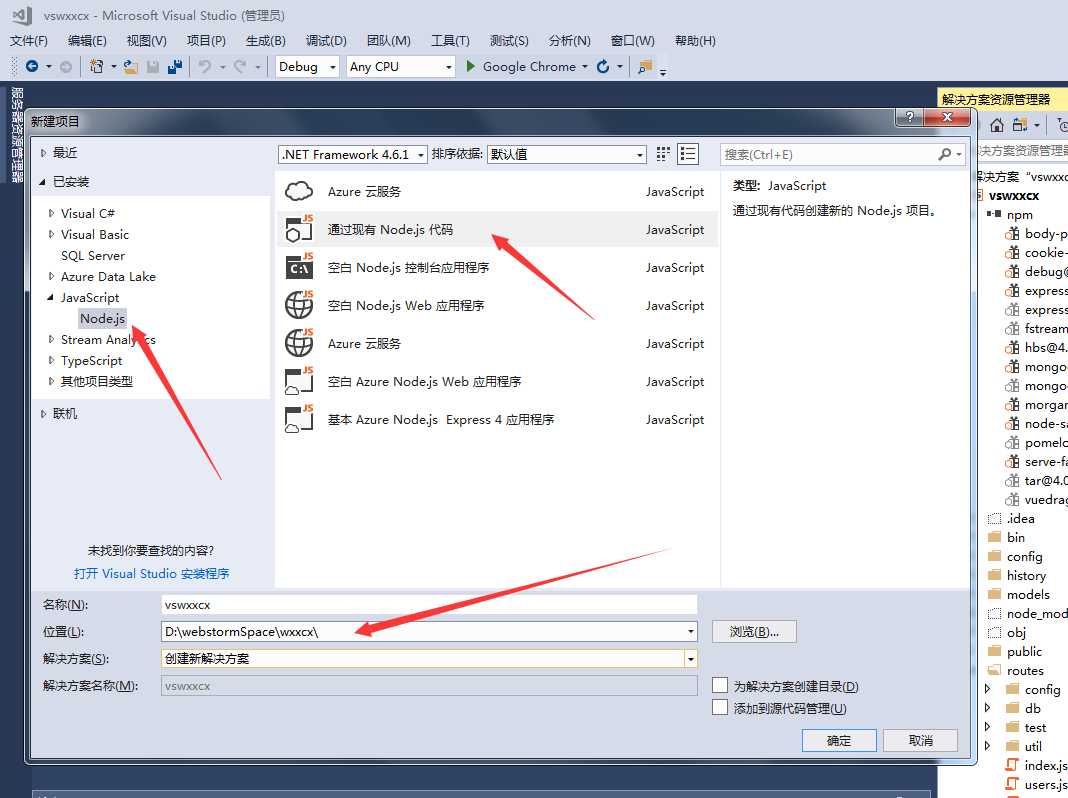Click the browser refresh icon in toolbar
The image size is (1068, 798).
click(603, 66)
